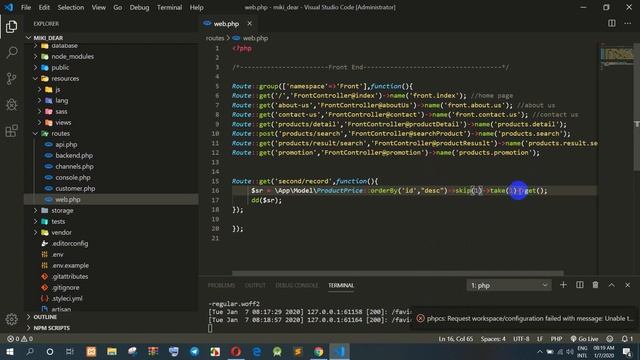The image size is (640, 360).
Task: Open notifications bell in status bar
Action: pyautogui.click(x=627, y=339)
